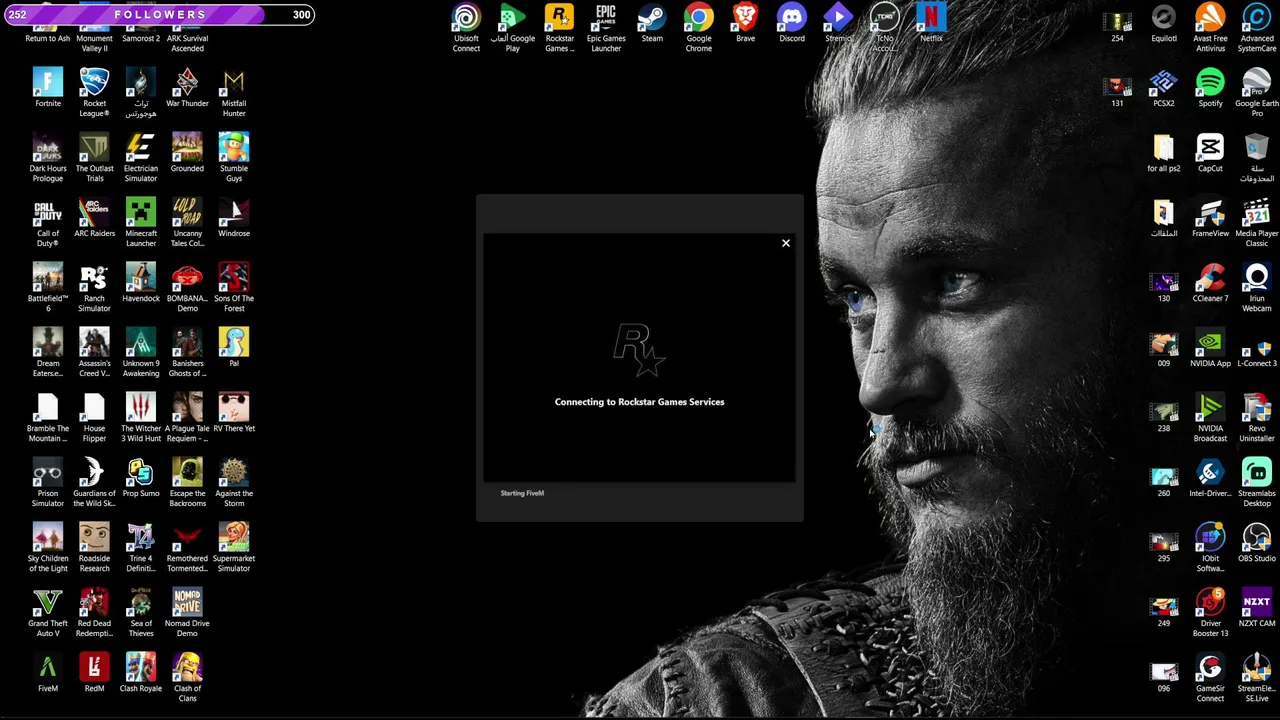Select the Netflix desktop icon
The width and height of the screenshot is (1280, 720).
(931, 23)
